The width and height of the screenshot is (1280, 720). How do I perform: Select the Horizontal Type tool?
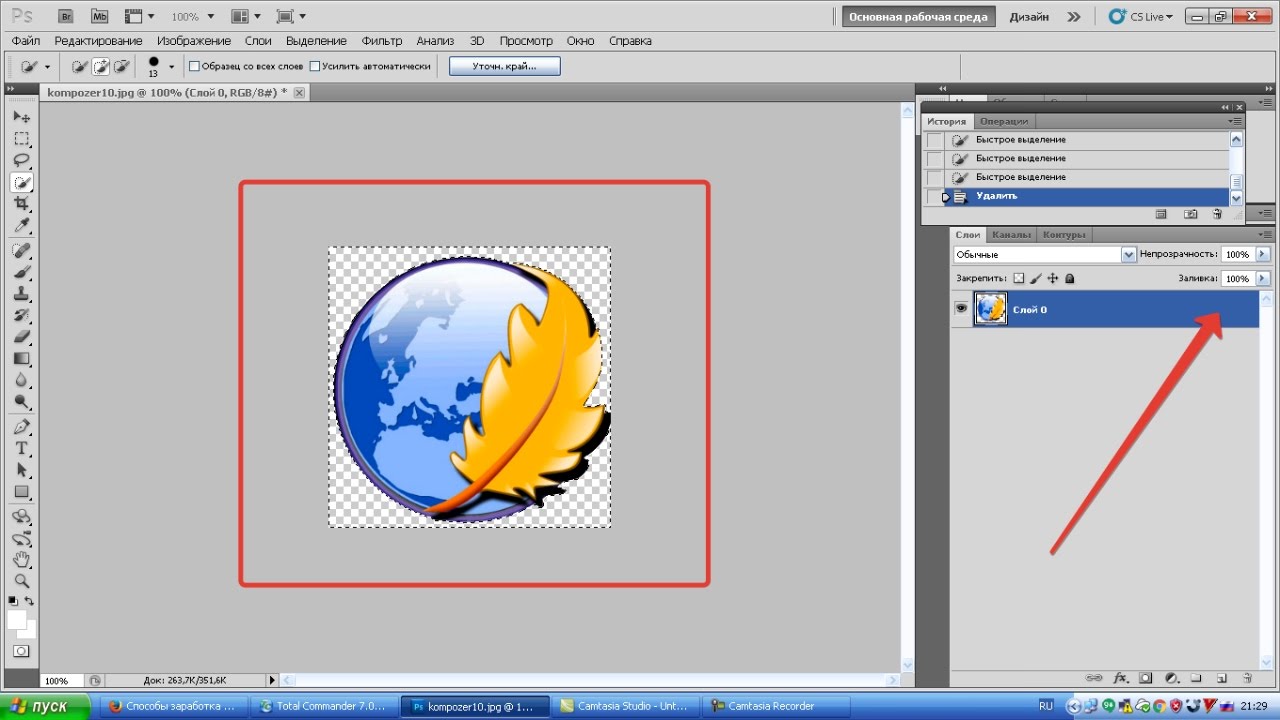coord(21,449)
